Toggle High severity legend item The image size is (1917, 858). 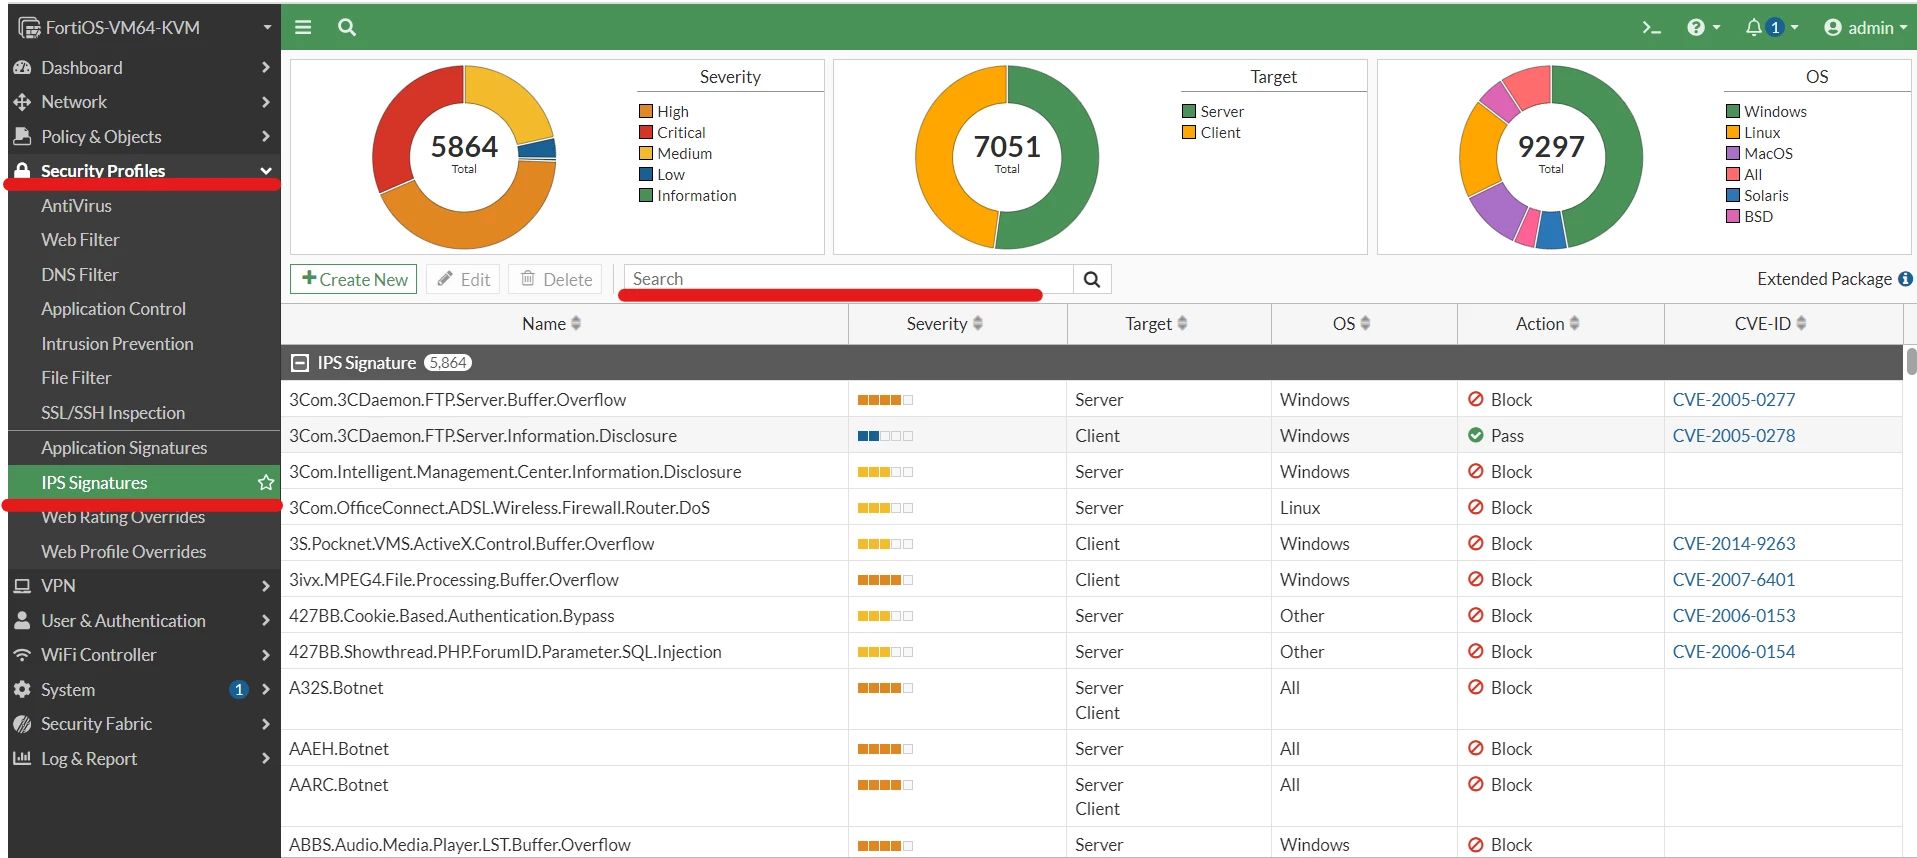(664, 112)
